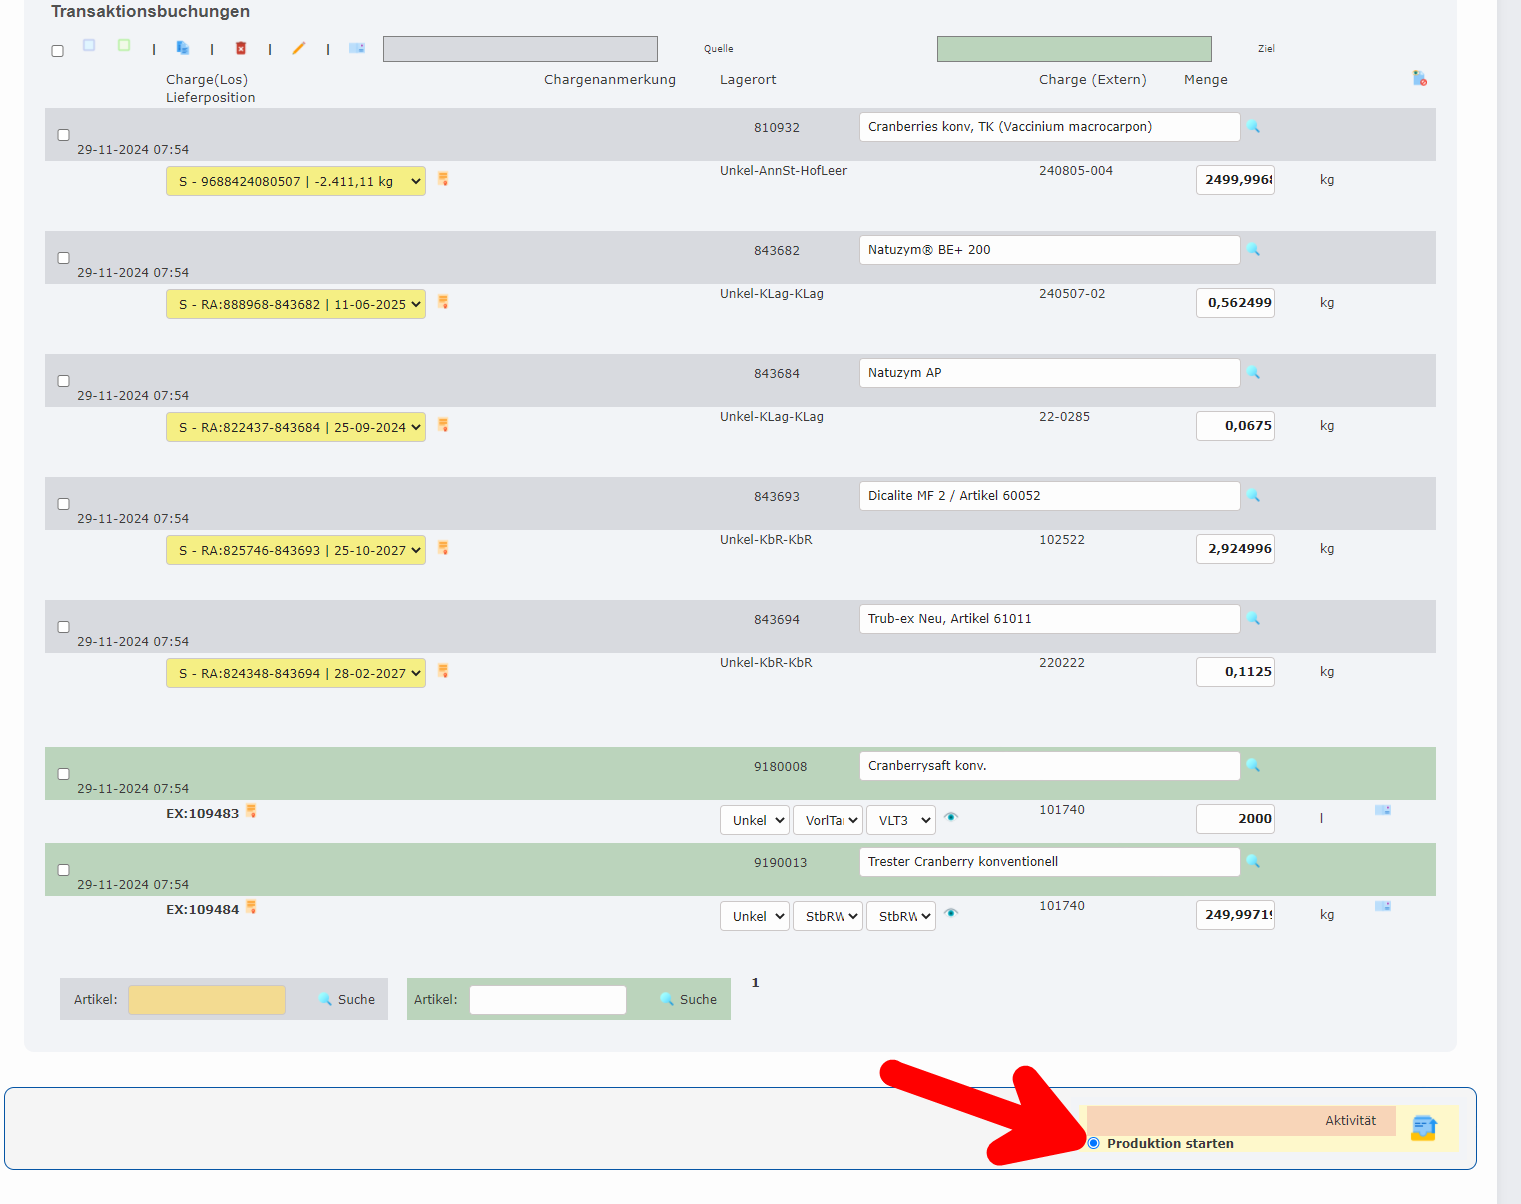
Task: Tick the checkbox next to Dicalite MF 2
Action: click(63, 504)
